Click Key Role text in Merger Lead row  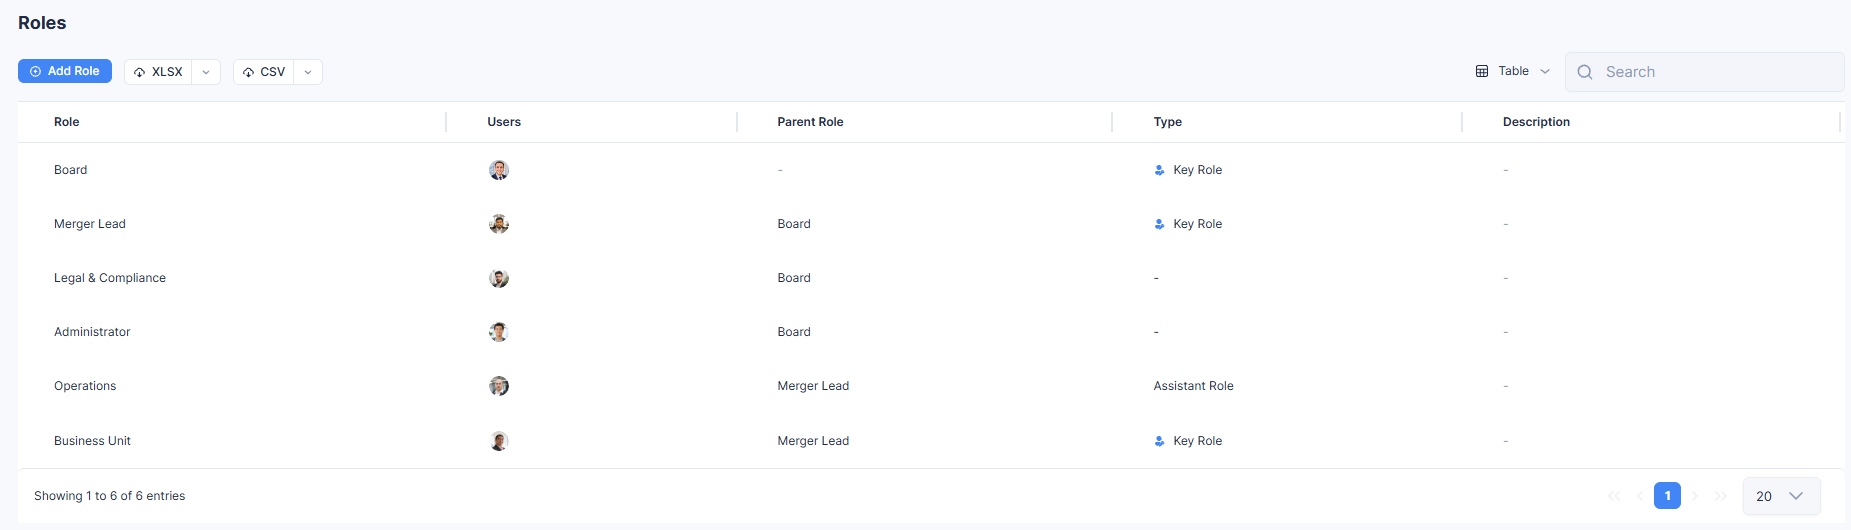coord(1197,224)
